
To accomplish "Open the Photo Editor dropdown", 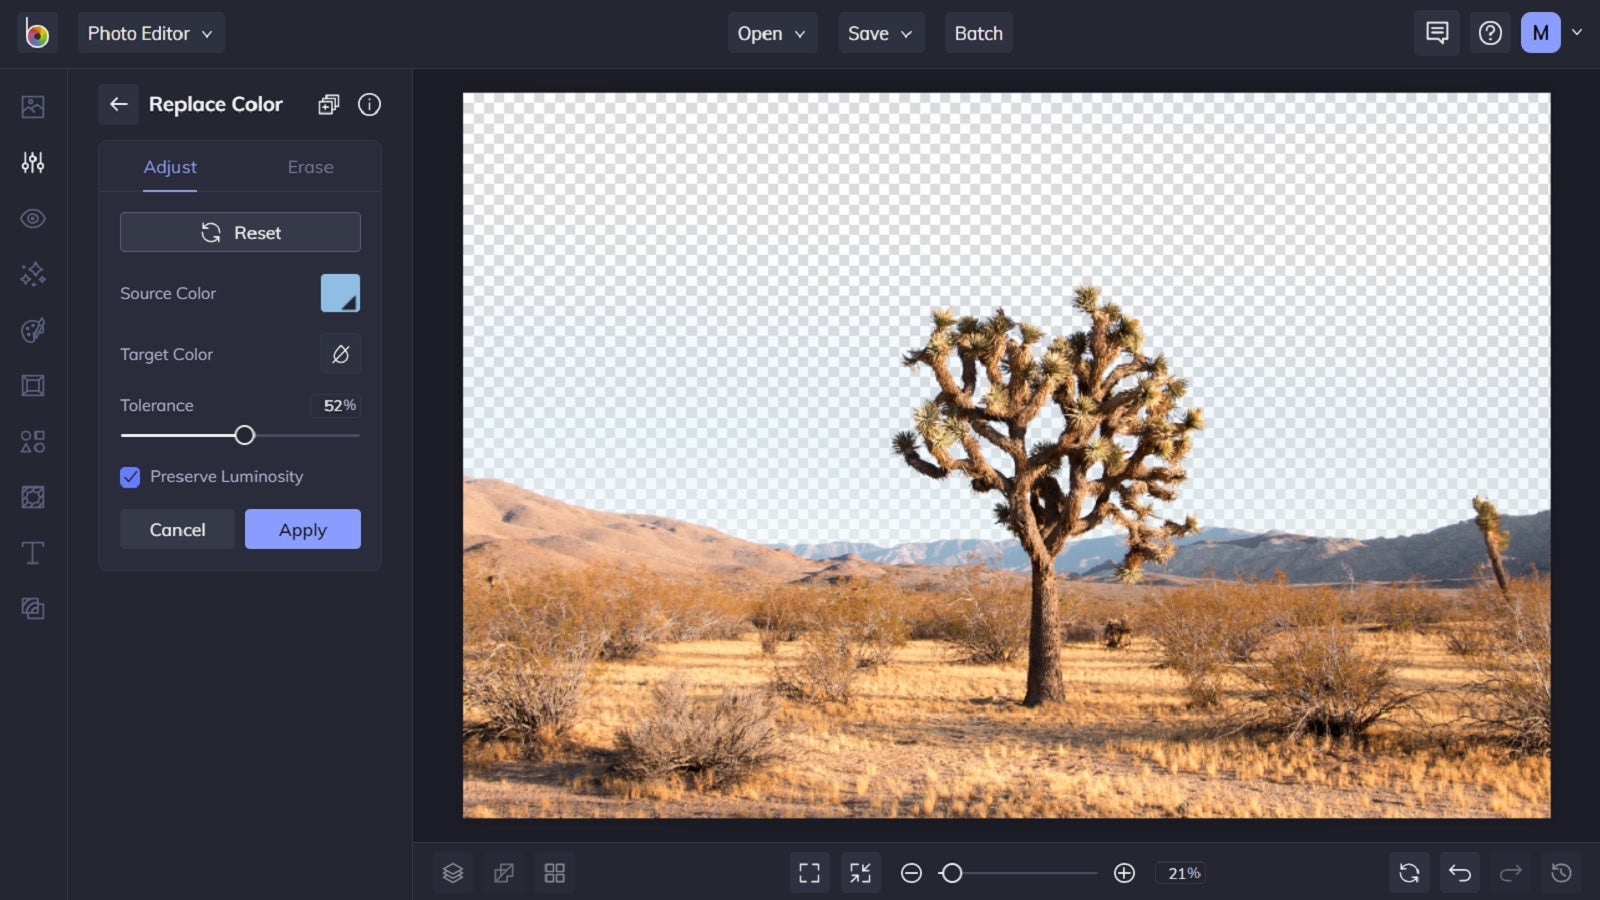I will [x=151, y=32].
